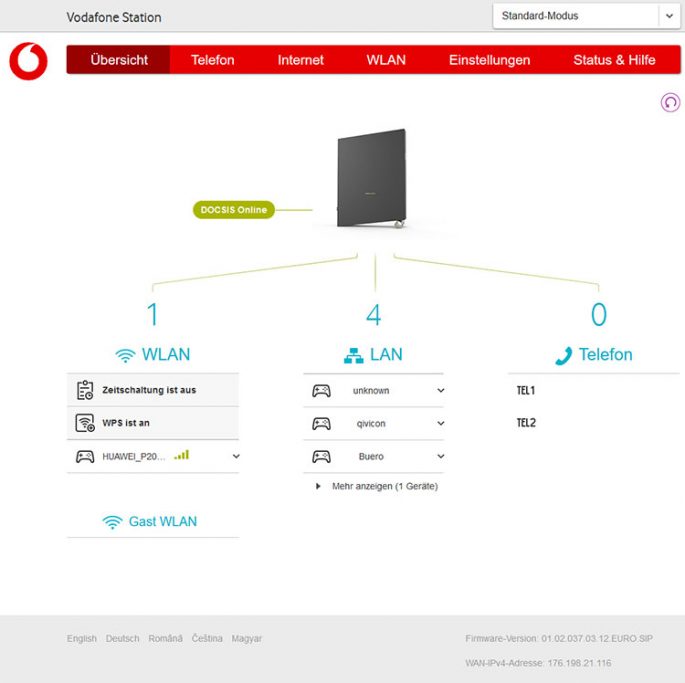Screen dimensions: 685x683
Task: Open the Status & Hilfe tab
Action: pyautogui.click(x=614, y=60)
